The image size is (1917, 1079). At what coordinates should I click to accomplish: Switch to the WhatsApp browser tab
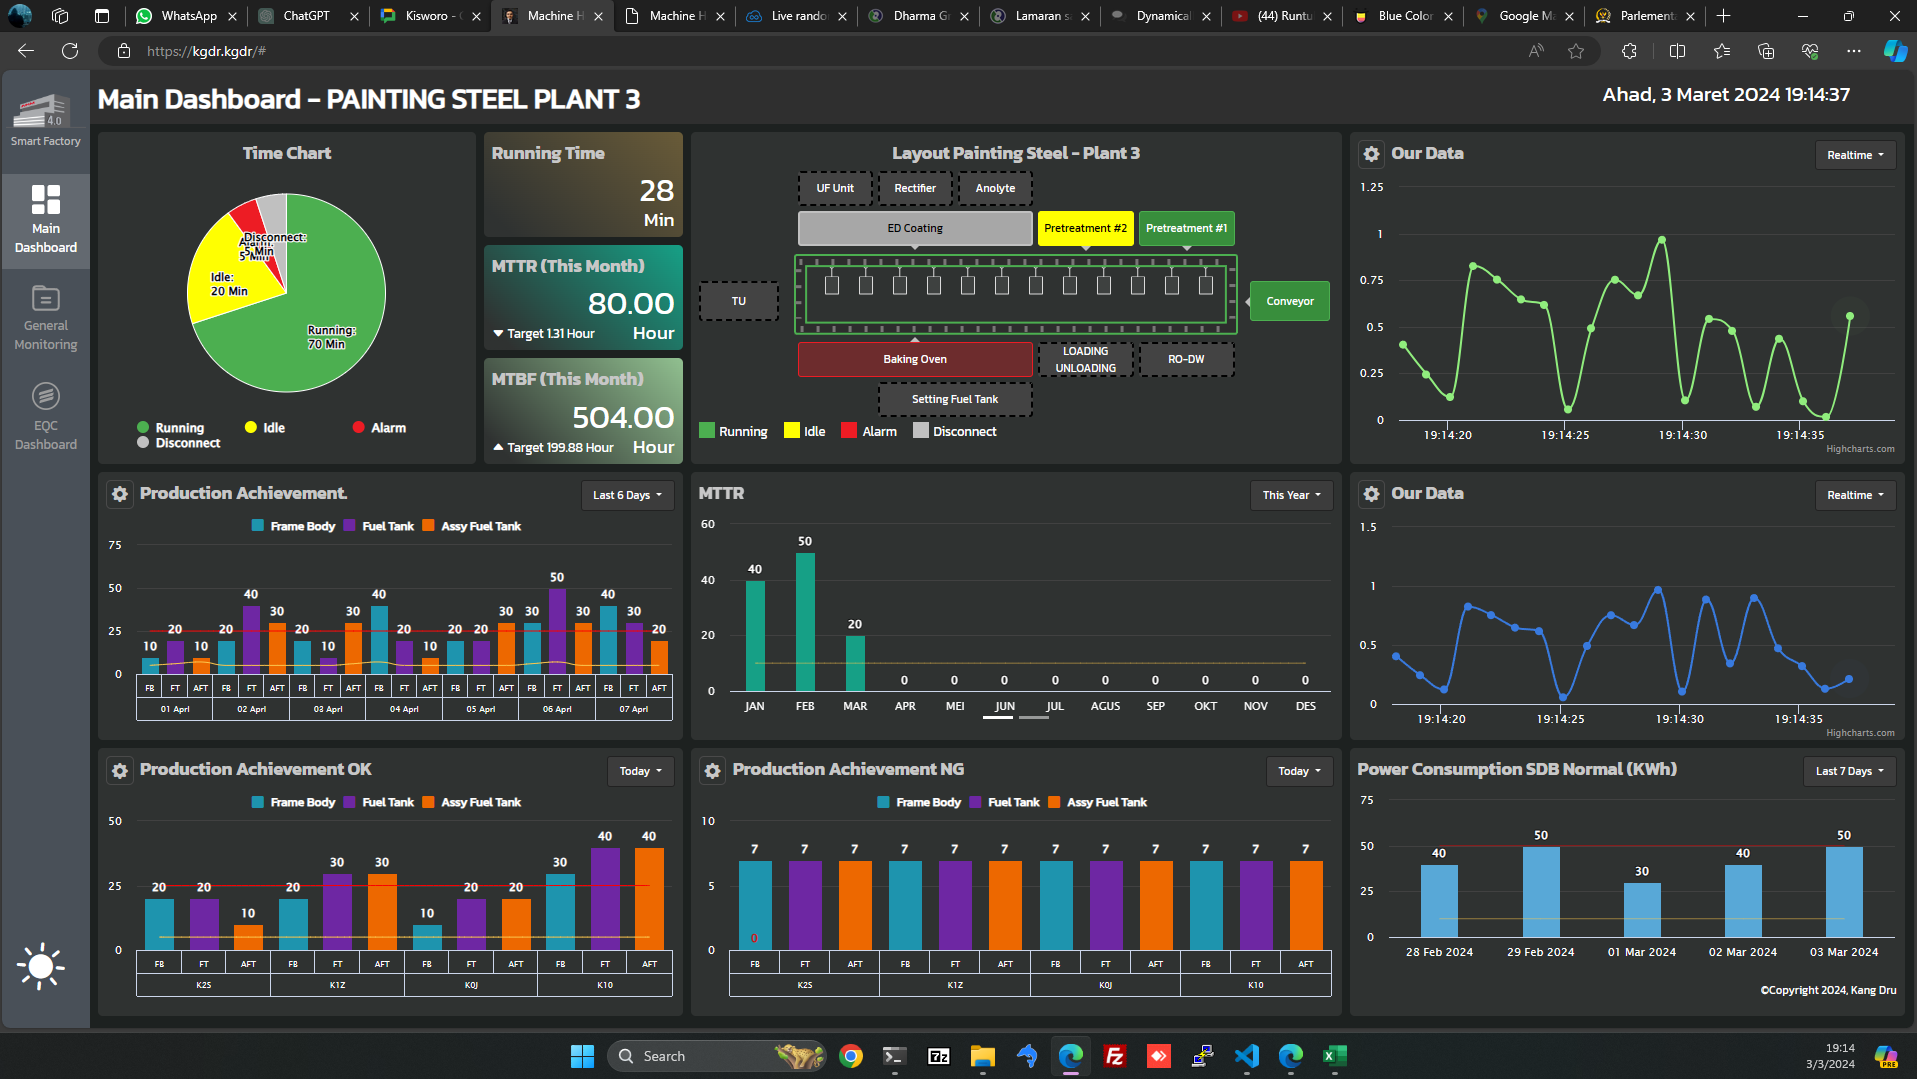(188, 16)
